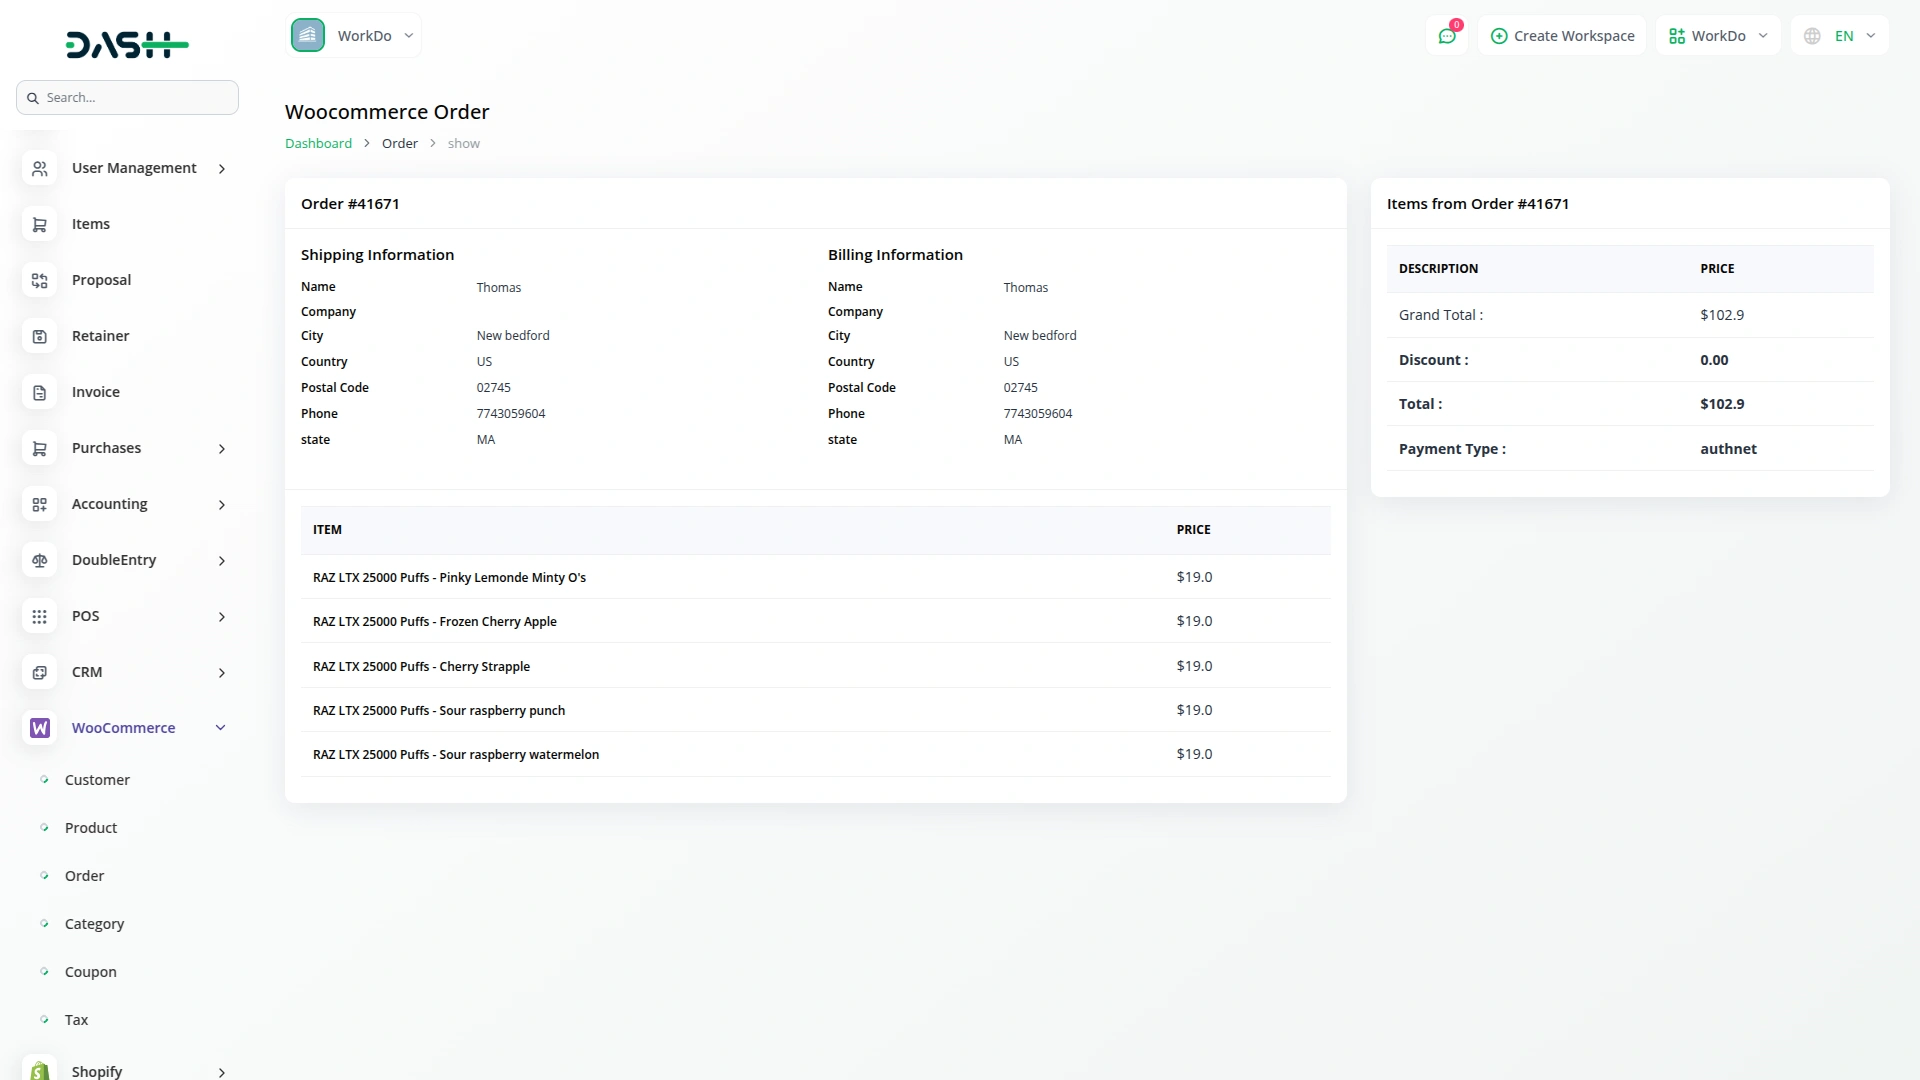The image size is (1920, 1080).
Task: Open the EN language dropdown
Action: (1840, 35)
